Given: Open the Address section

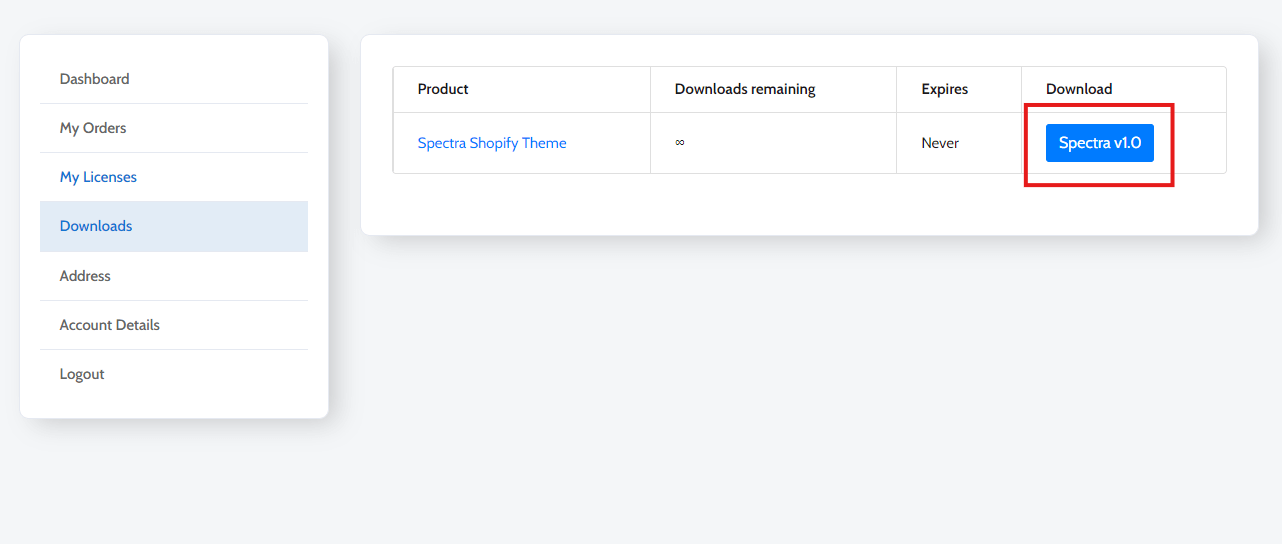Looking at the screenshot, I should coord(85,276).
